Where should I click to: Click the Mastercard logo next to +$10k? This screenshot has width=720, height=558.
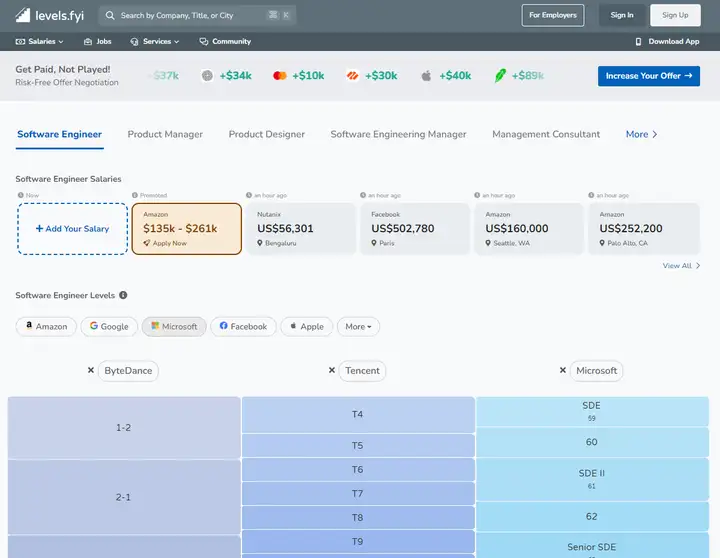[x=280, y=76]
